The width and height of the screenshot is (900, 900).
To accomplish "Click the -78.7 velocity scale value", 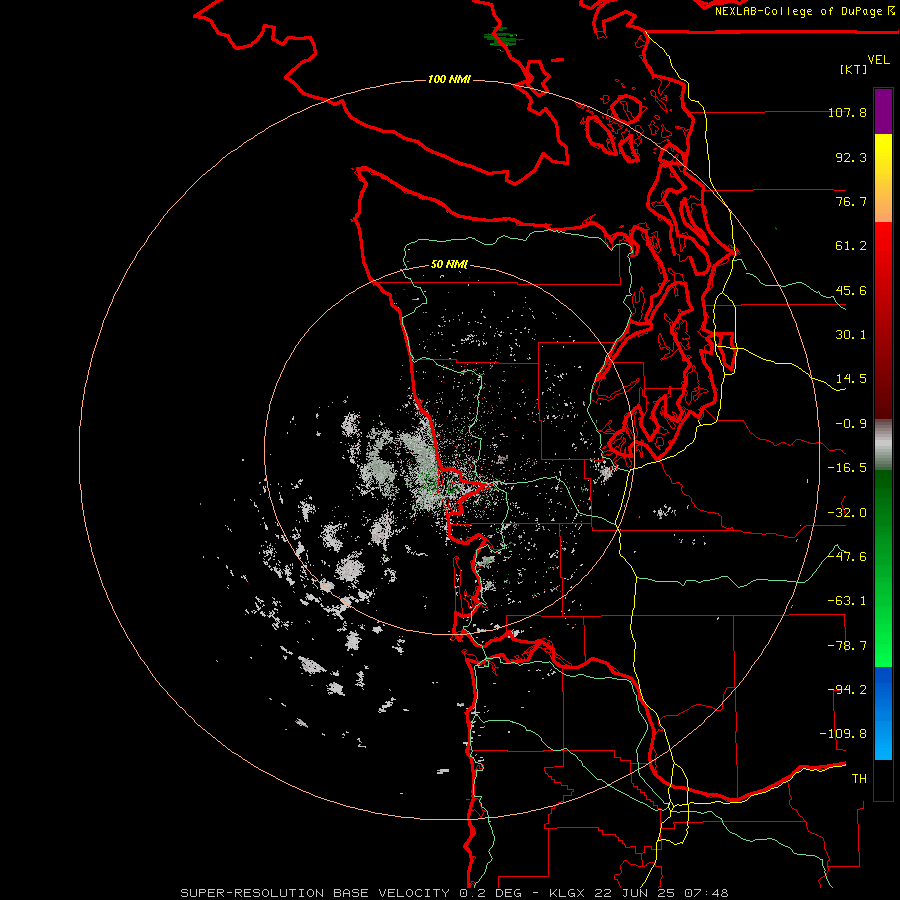I will click(847, 646).
